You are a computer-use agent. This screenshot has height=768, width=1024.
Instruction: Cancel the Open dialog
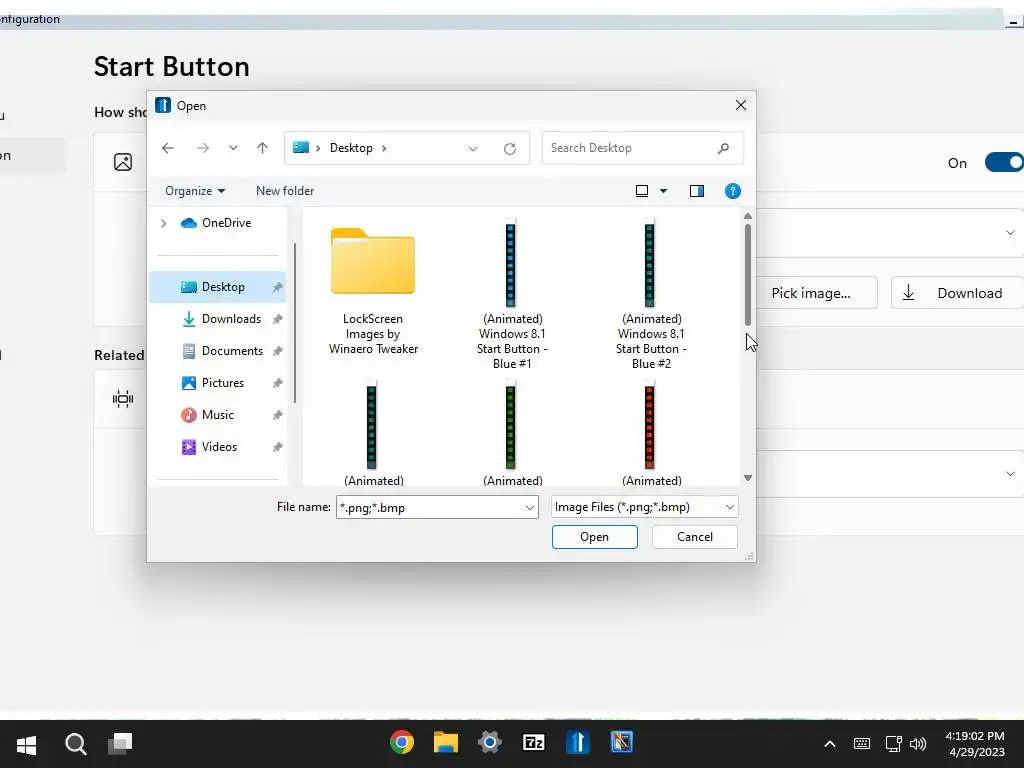click(x=694, y=537)
